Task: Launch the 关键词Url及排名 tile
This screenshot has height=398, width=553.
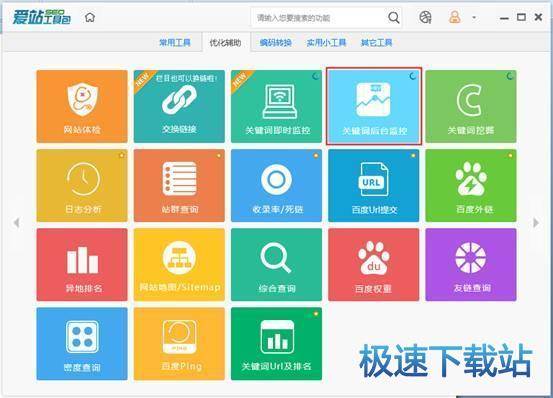Action: (276, 344)
